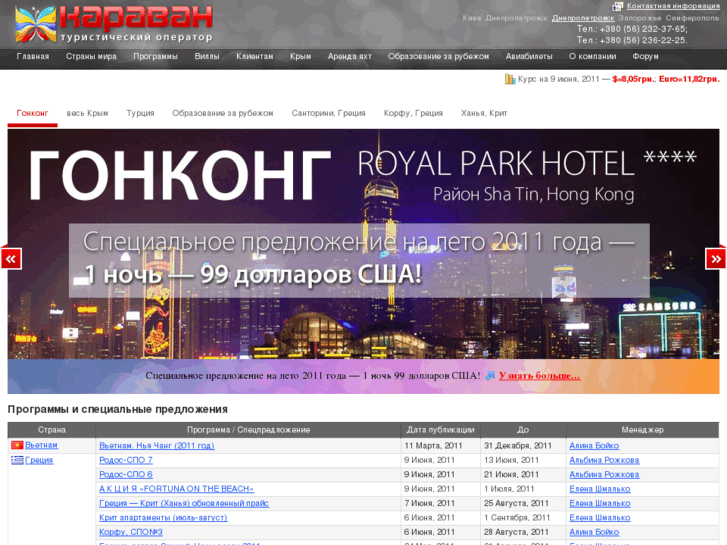
Task: Click the exchange rate text $=8,05грн
Action: coord(633,79)
